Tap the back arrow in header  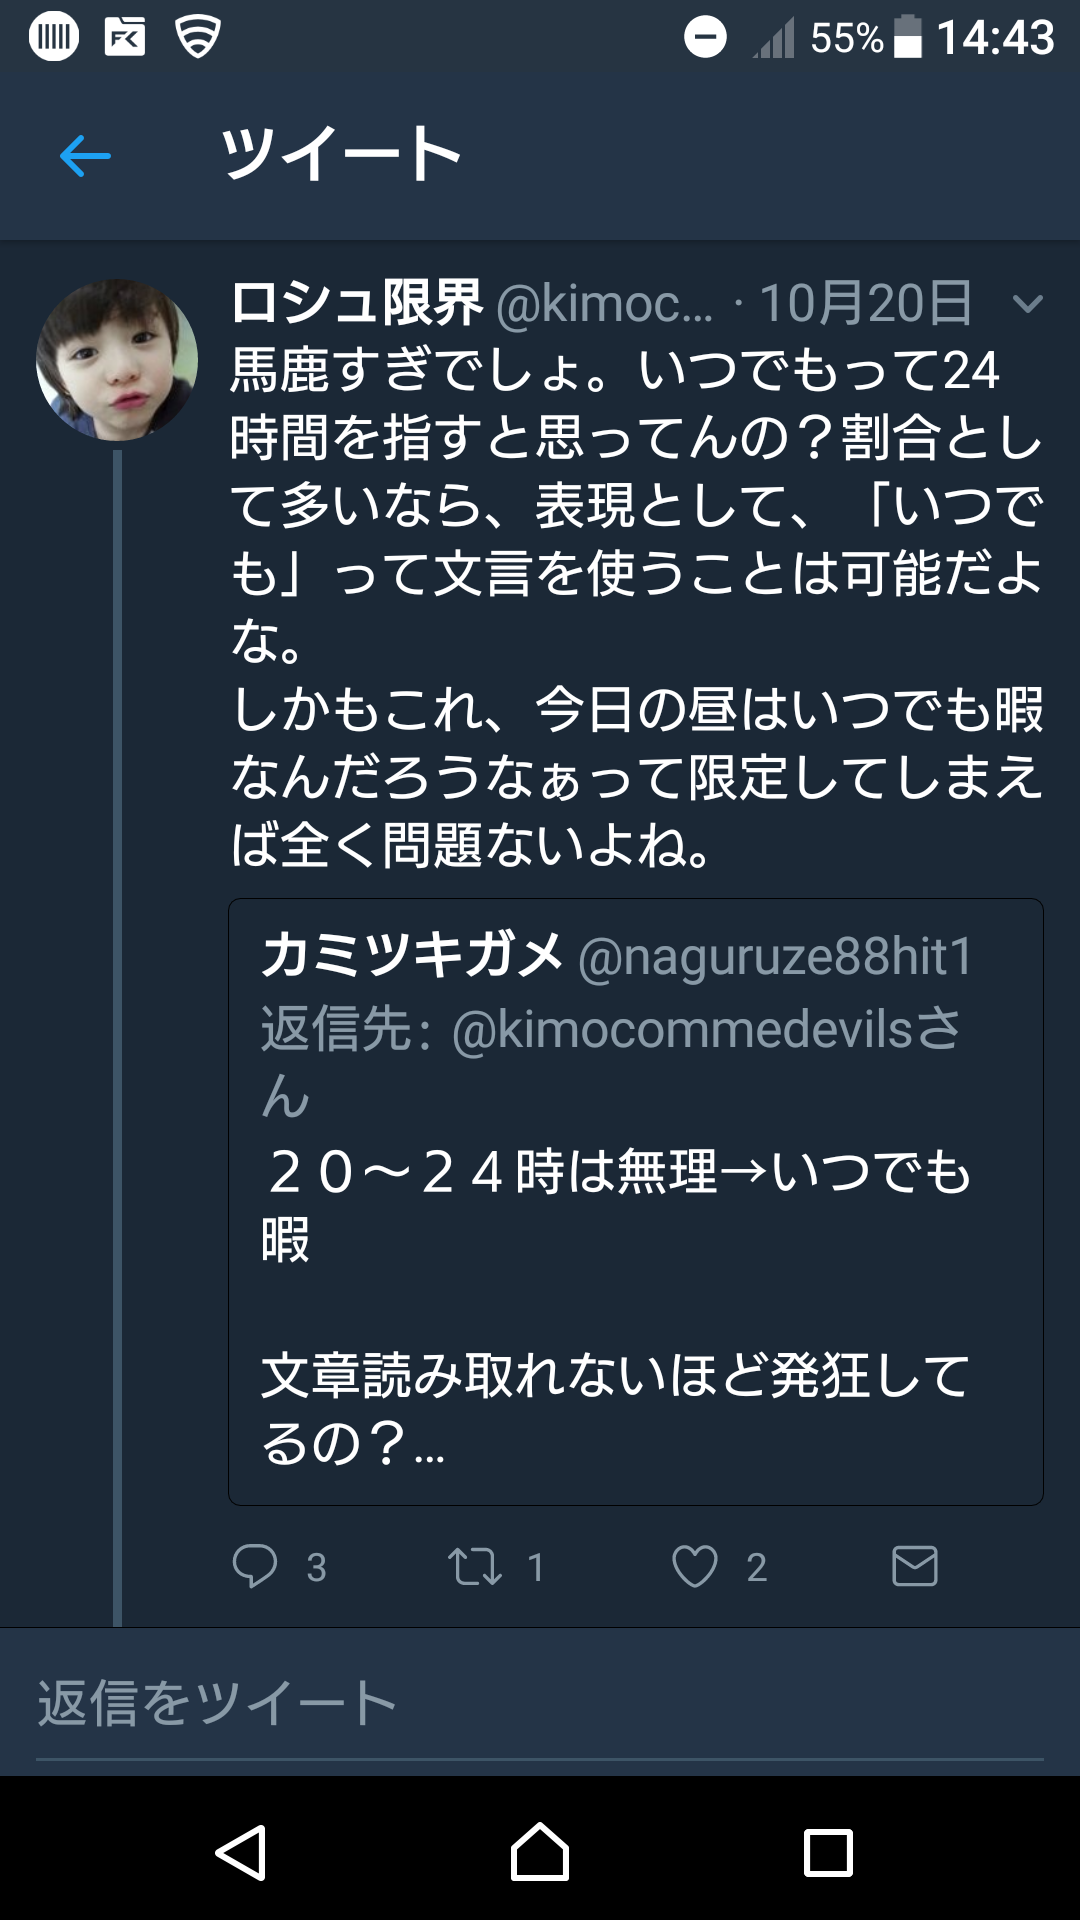click(85, 156)
